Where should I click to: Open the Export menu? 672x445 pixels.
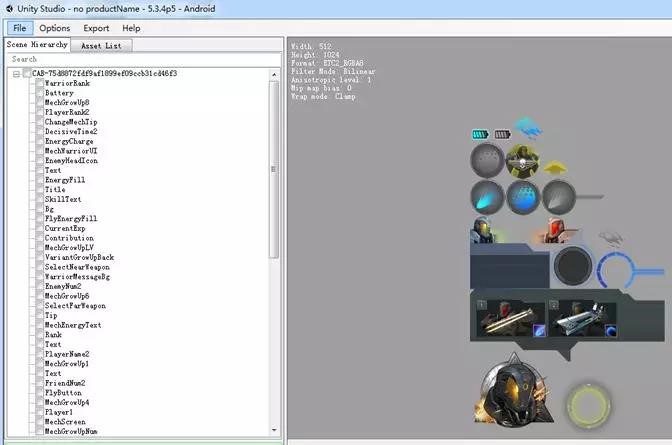[x=96, y=28]
